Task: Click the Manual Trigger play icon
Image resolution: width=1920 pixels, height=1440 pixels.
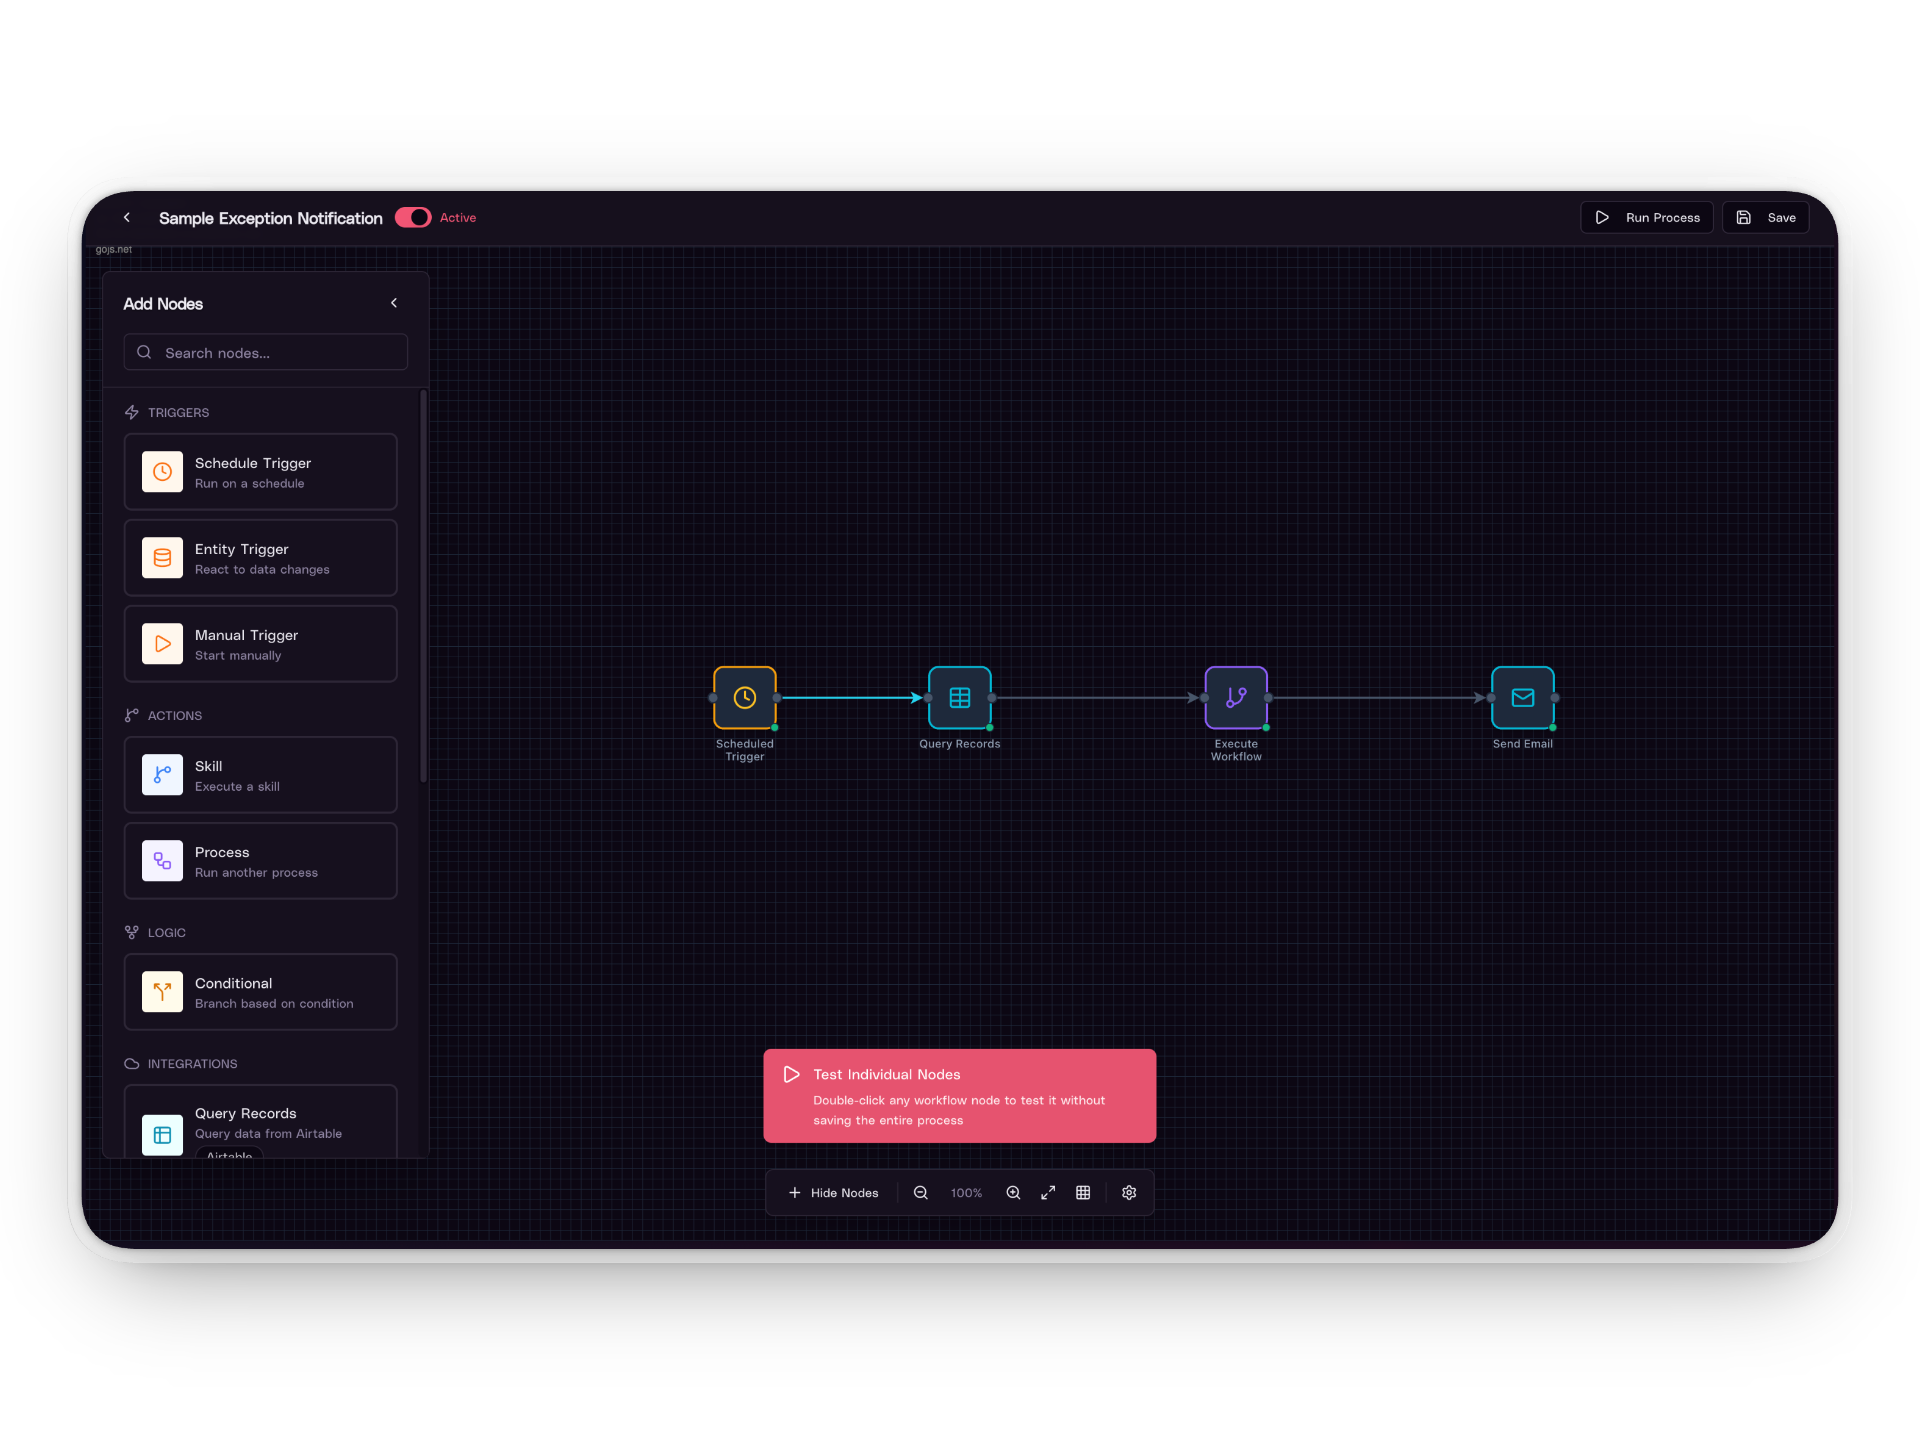Action: (x=162, y=643)
